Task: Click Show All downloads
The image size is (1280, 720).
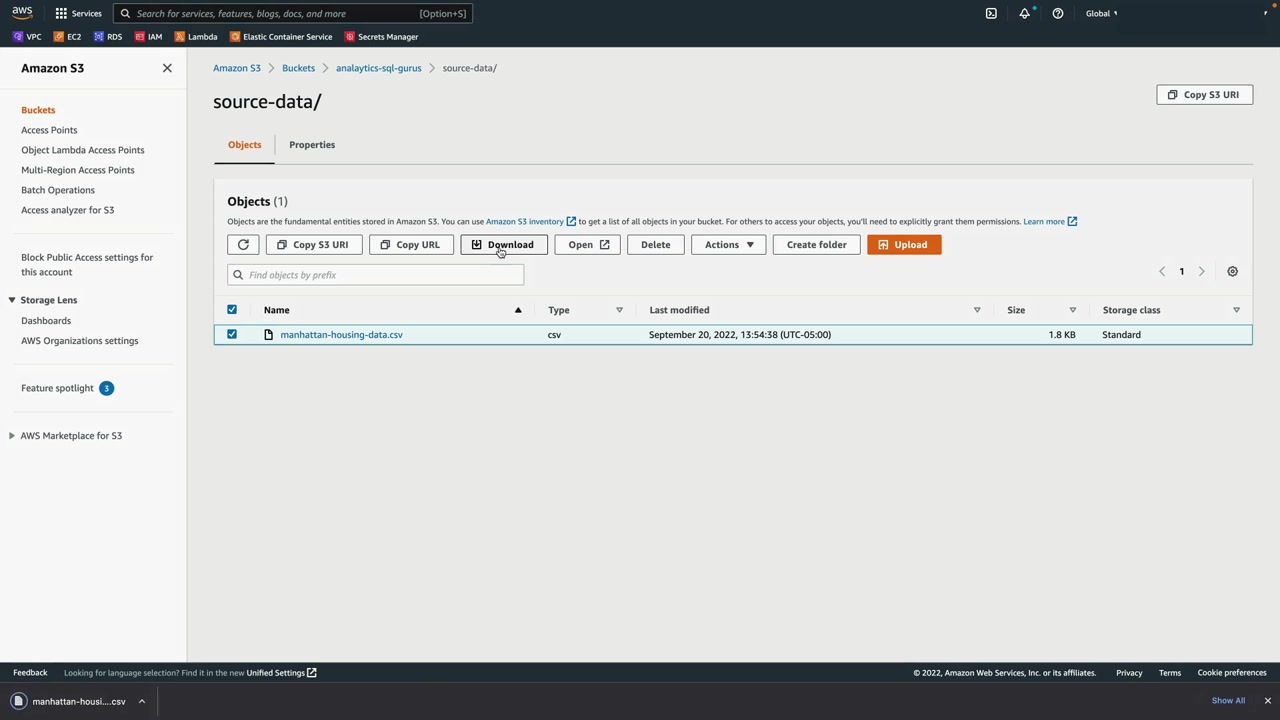Action: click(x=1228, y=701)
